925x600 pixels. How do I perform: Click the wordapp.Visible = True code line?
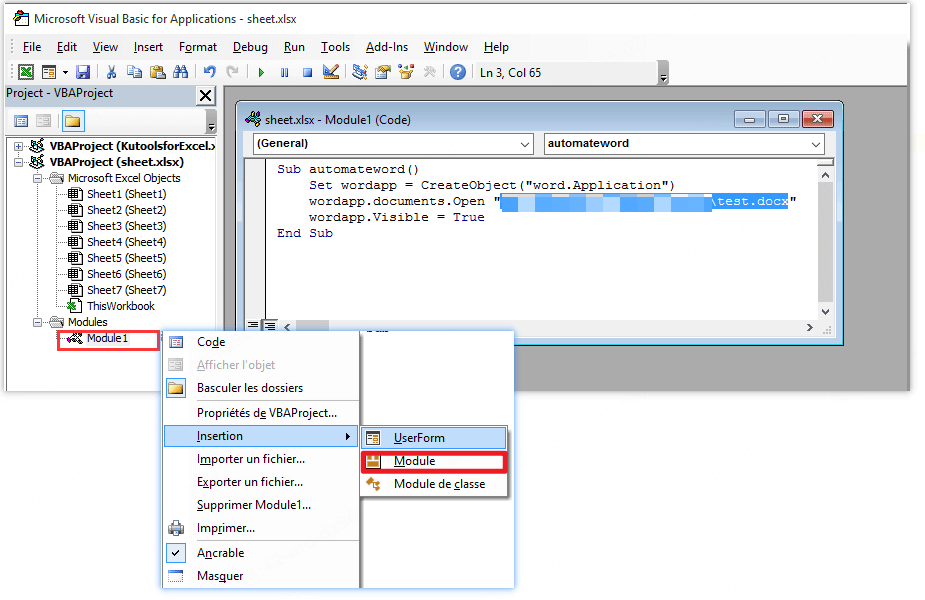coord(396,217)
